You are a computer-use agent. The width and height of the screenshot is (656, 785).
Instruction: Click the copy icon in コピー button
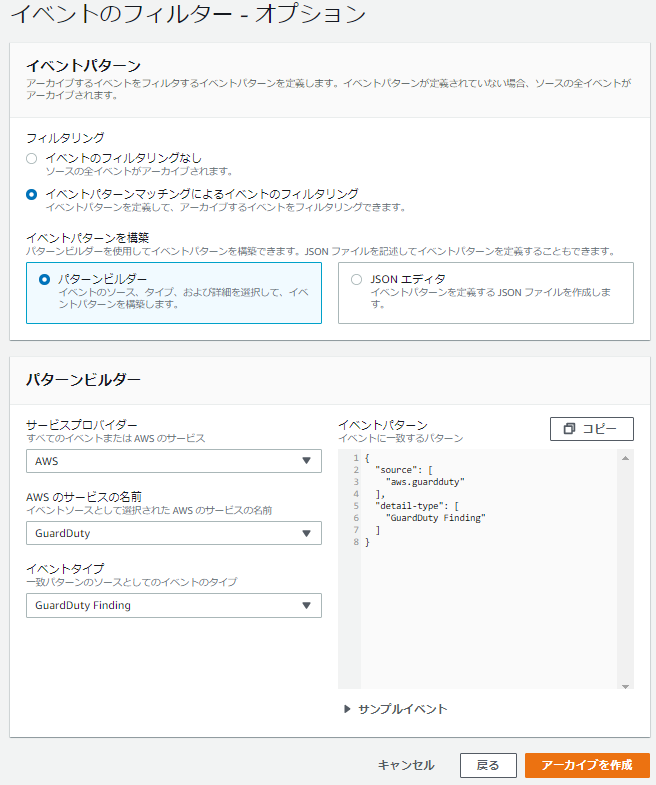tap(569, 429)
